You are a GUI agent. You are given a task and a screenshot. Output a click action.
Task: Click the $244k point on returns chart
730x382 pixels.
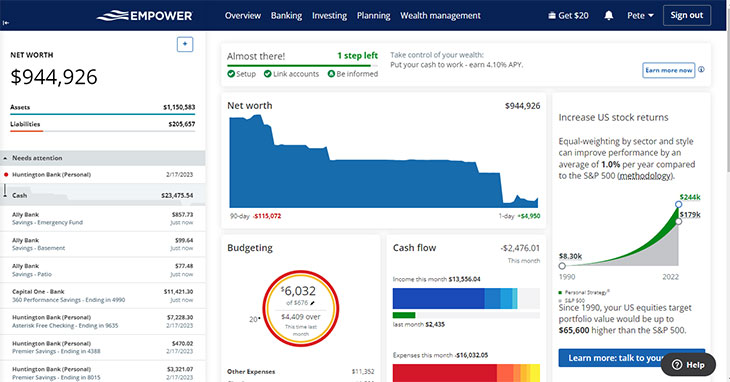pyautogui.click(x=678, y=204)
